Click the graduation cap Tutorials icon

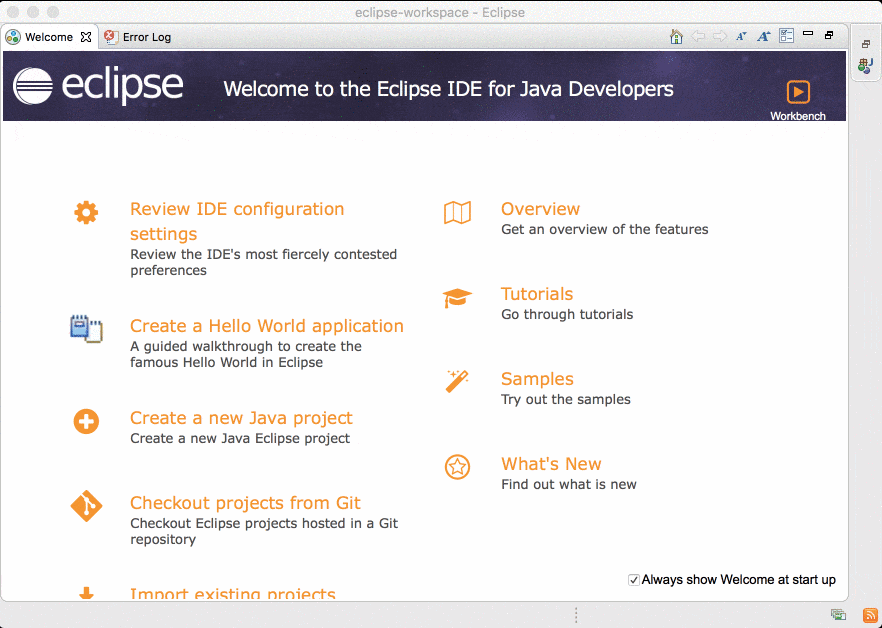tap(457, 297)
